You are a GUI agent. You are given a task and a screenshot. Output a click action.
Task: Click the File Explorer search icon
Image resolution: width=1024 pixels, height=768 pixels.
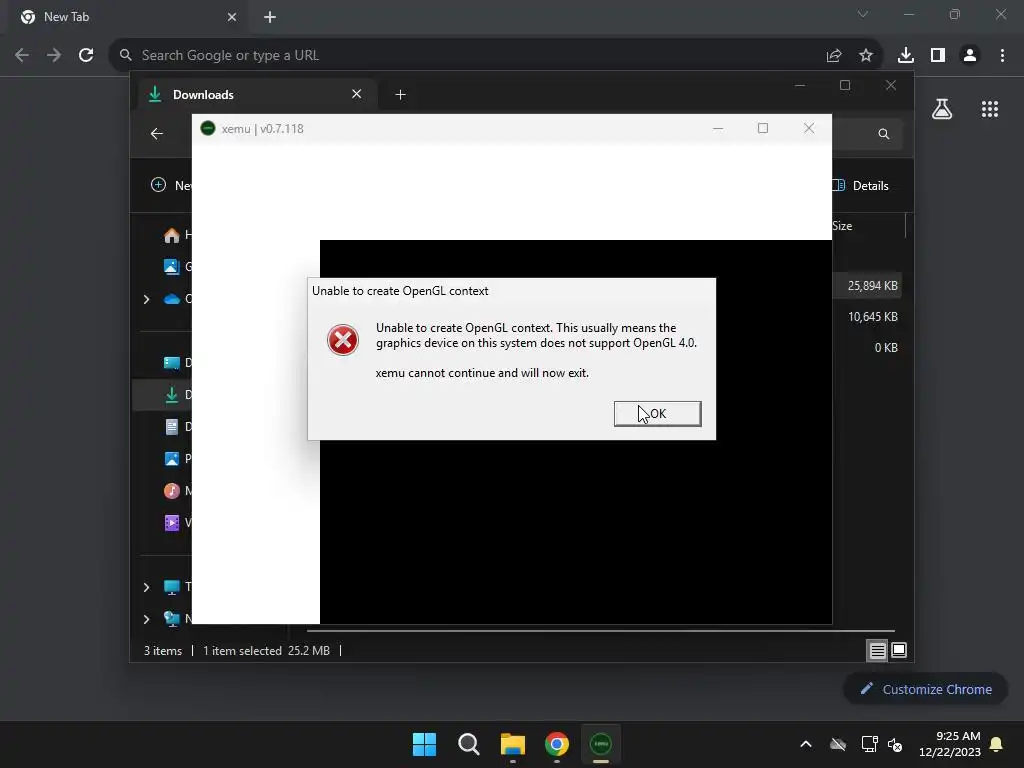click(884, 134)
